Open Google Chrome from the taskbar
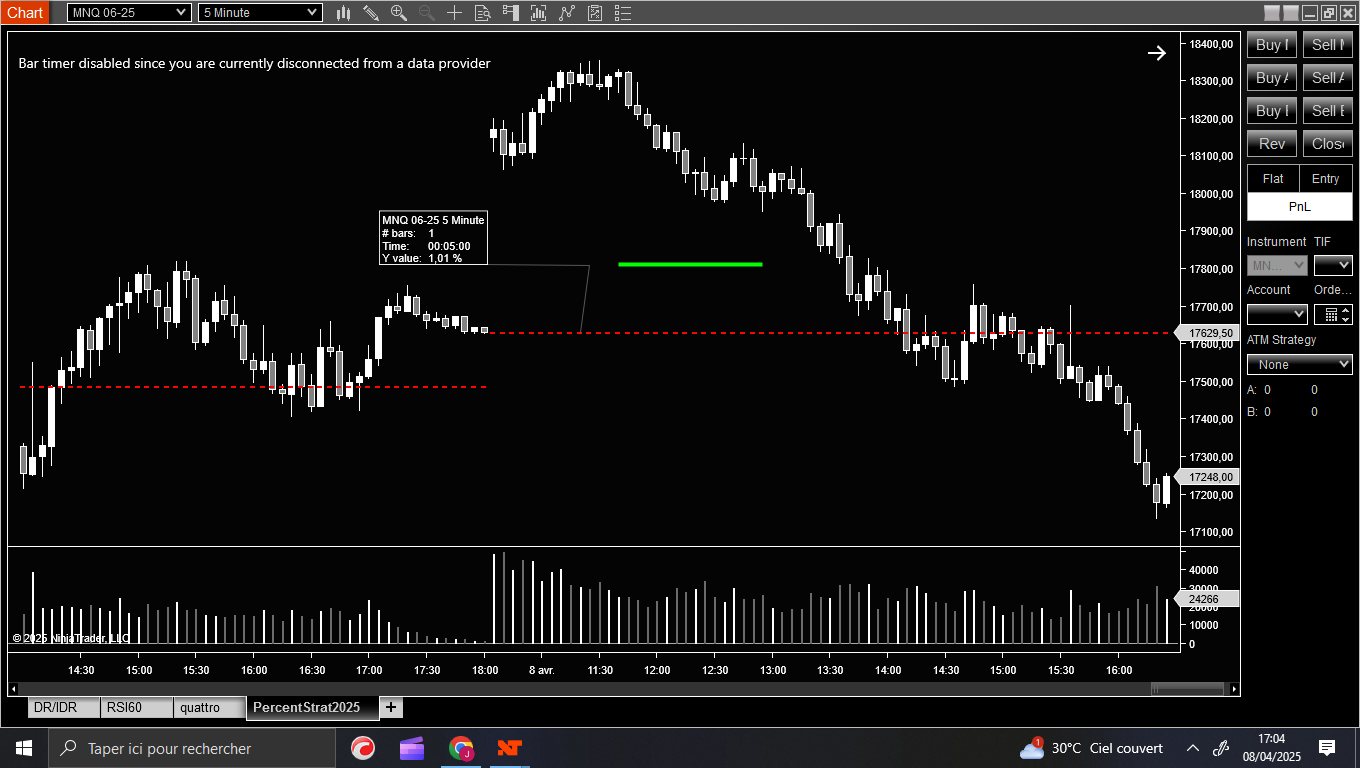 tap(461, 748)
